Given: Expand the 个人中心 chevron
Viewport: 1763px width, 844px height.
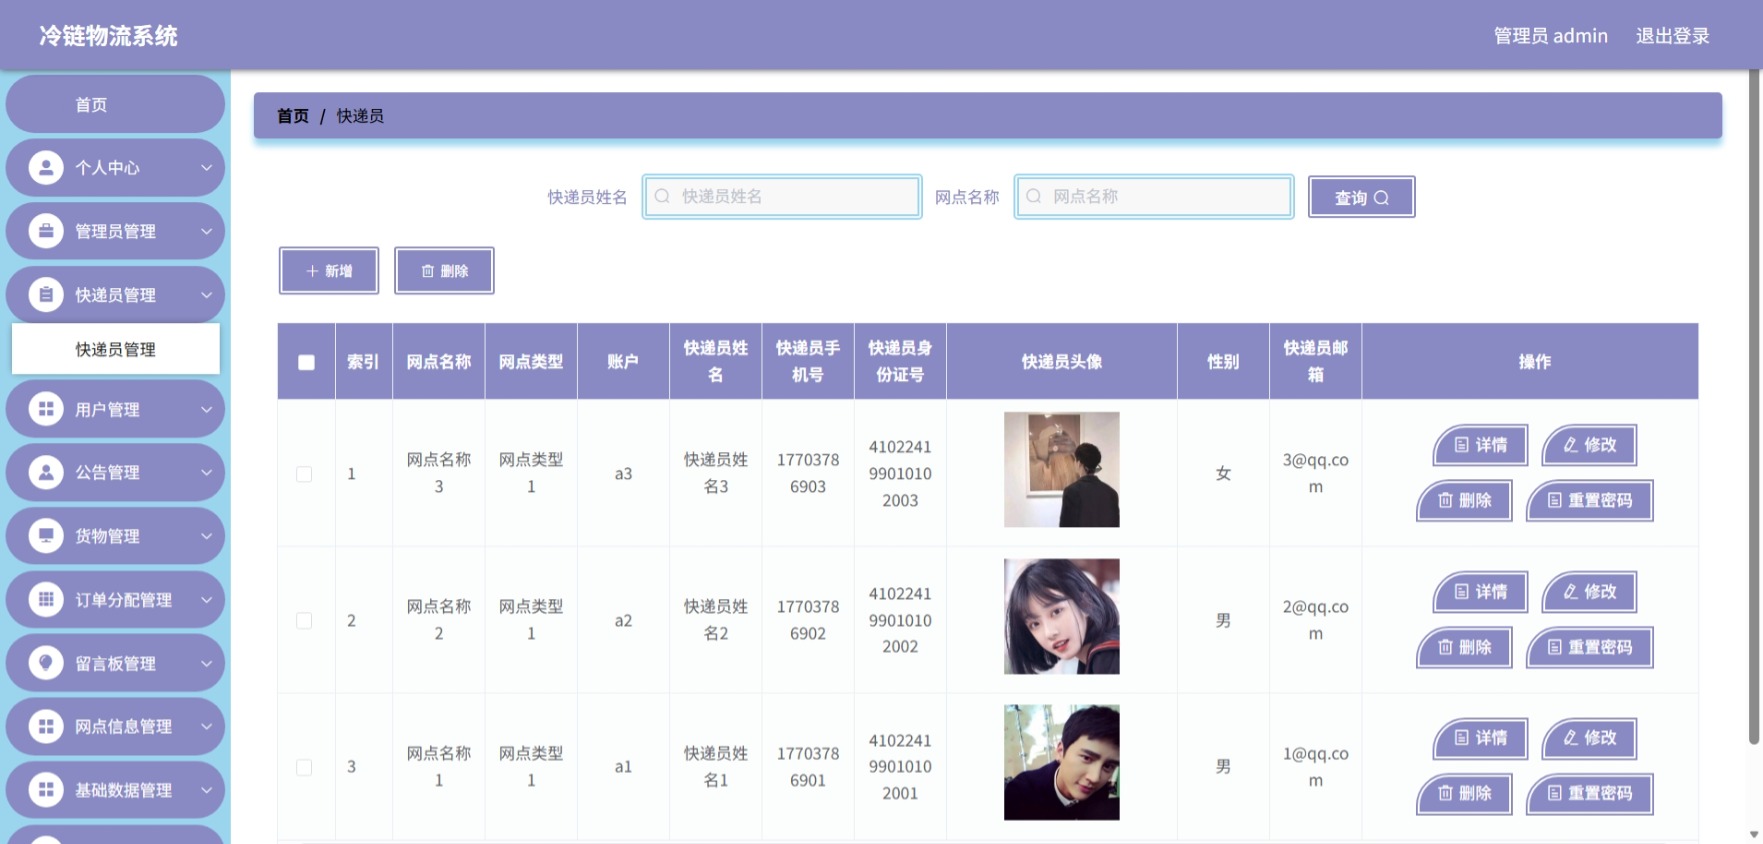Looking at the screenshot, I should pyautogui.click(x=206, y=168).
